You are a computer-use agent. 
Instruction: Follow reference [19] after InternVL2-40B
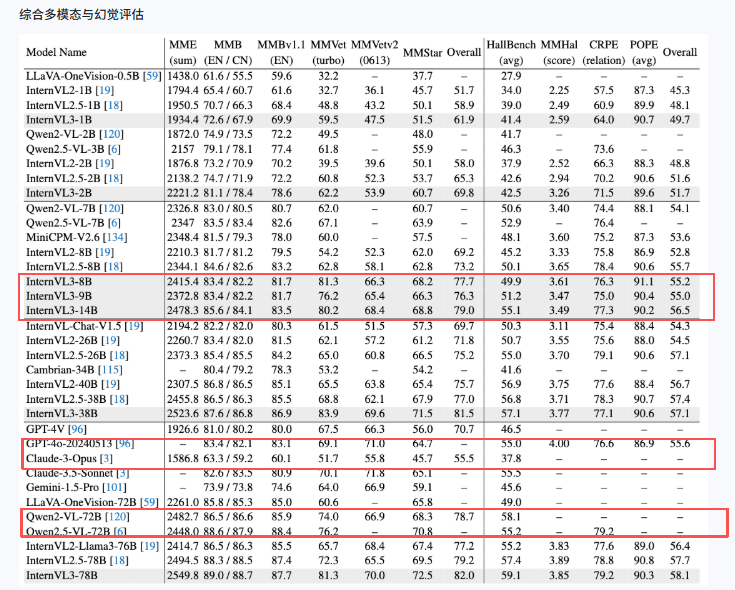(x=111, y=384)
